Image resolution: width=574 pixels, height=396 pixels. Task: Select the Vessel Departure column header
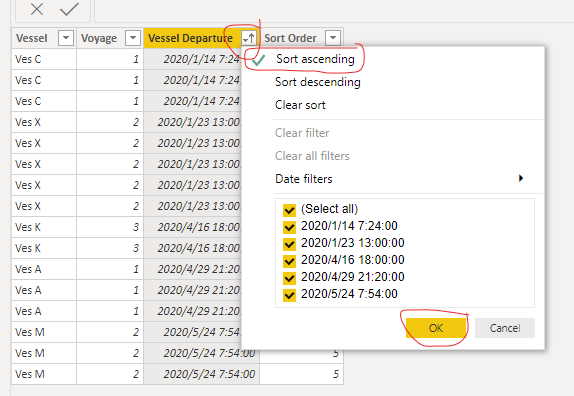tap(201, 38)
